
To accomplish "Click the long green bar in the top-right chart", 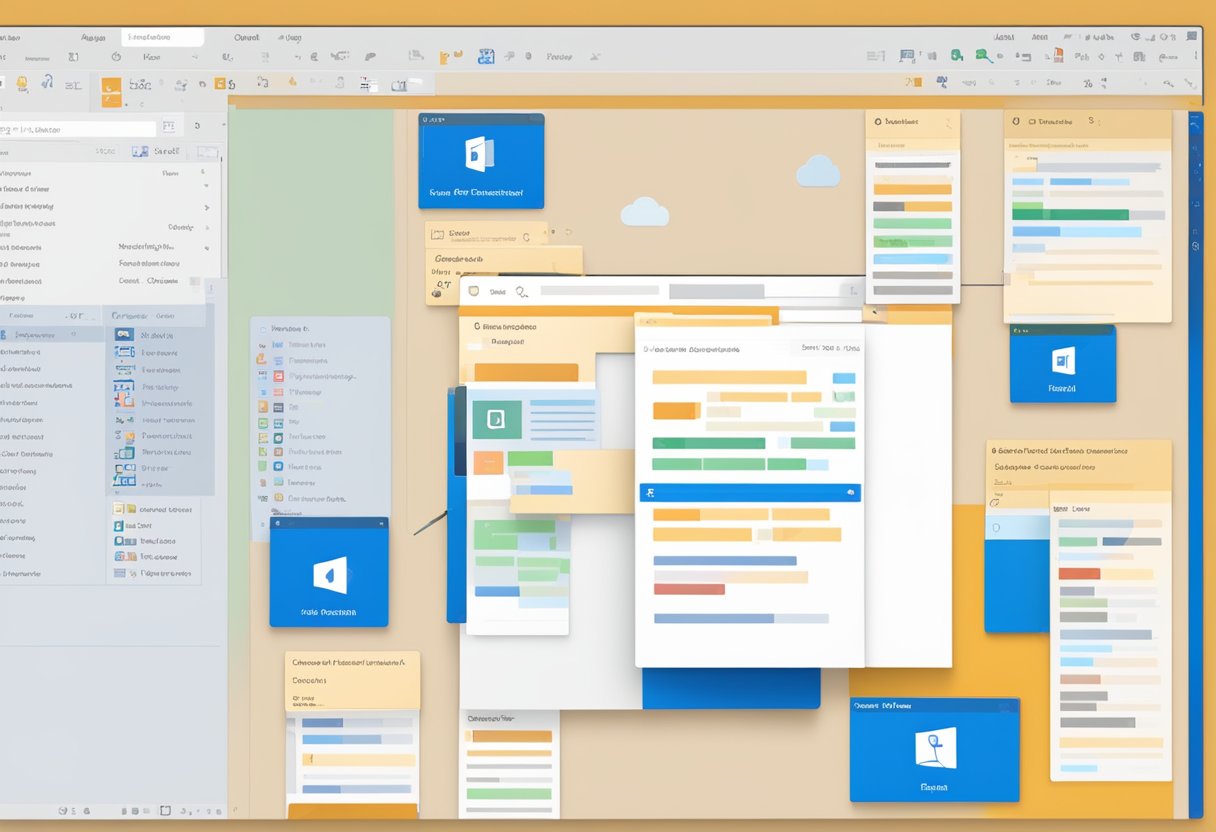I will 1069,213.
